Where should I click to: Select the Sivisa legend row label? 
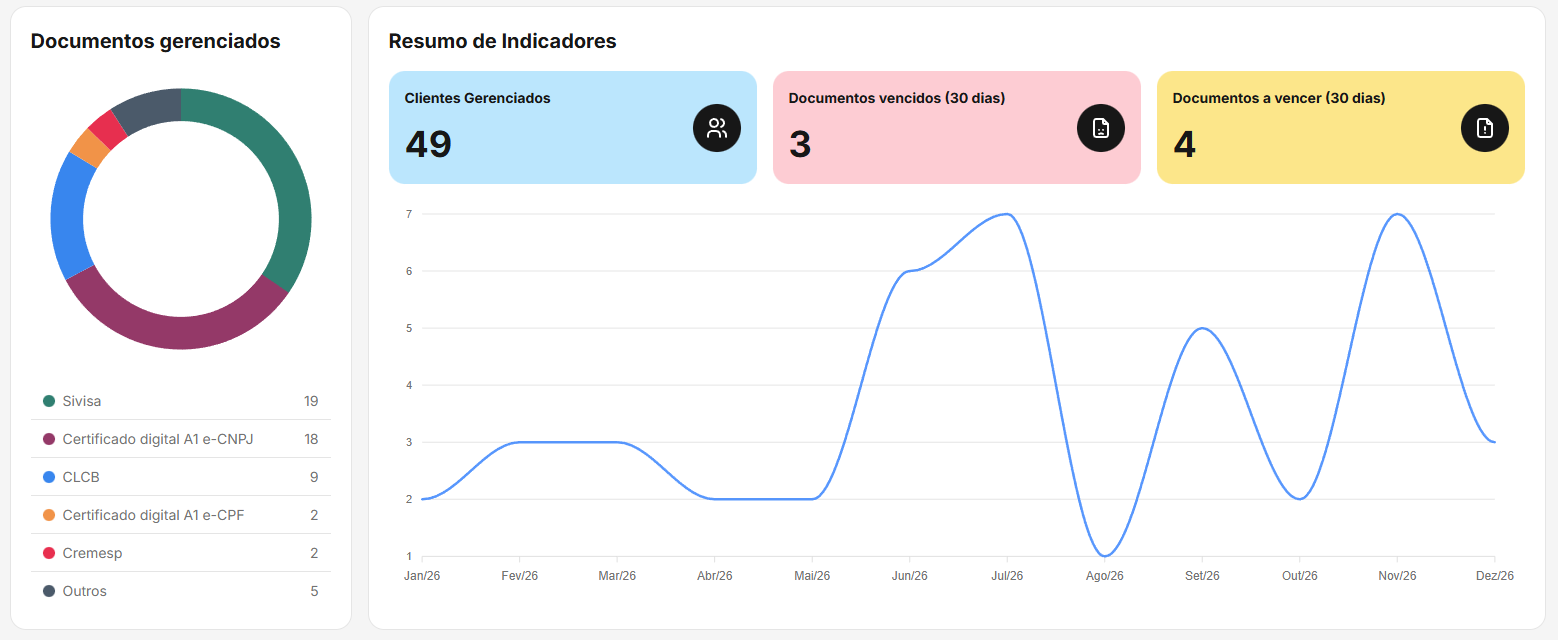point(82,401)
